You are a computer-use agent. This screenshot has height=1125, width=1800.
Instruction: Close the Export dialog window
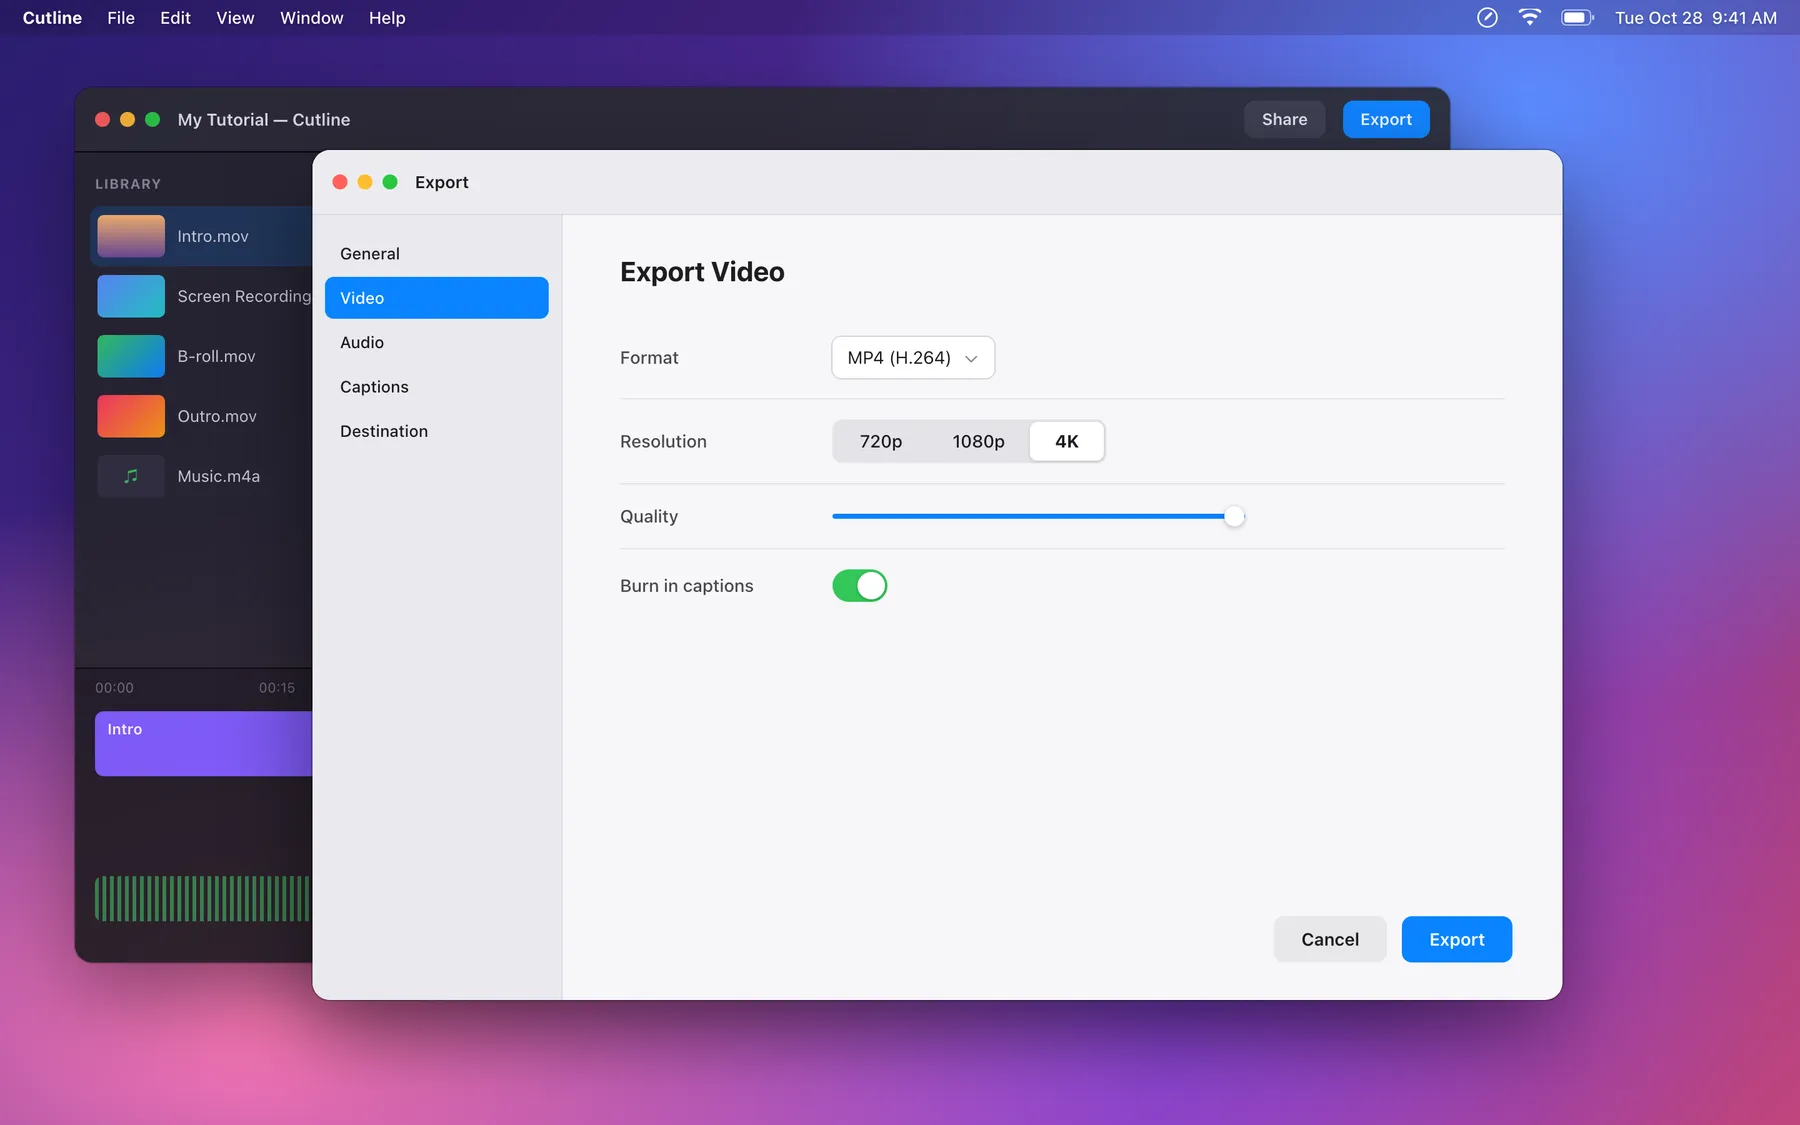click(340, 182)
